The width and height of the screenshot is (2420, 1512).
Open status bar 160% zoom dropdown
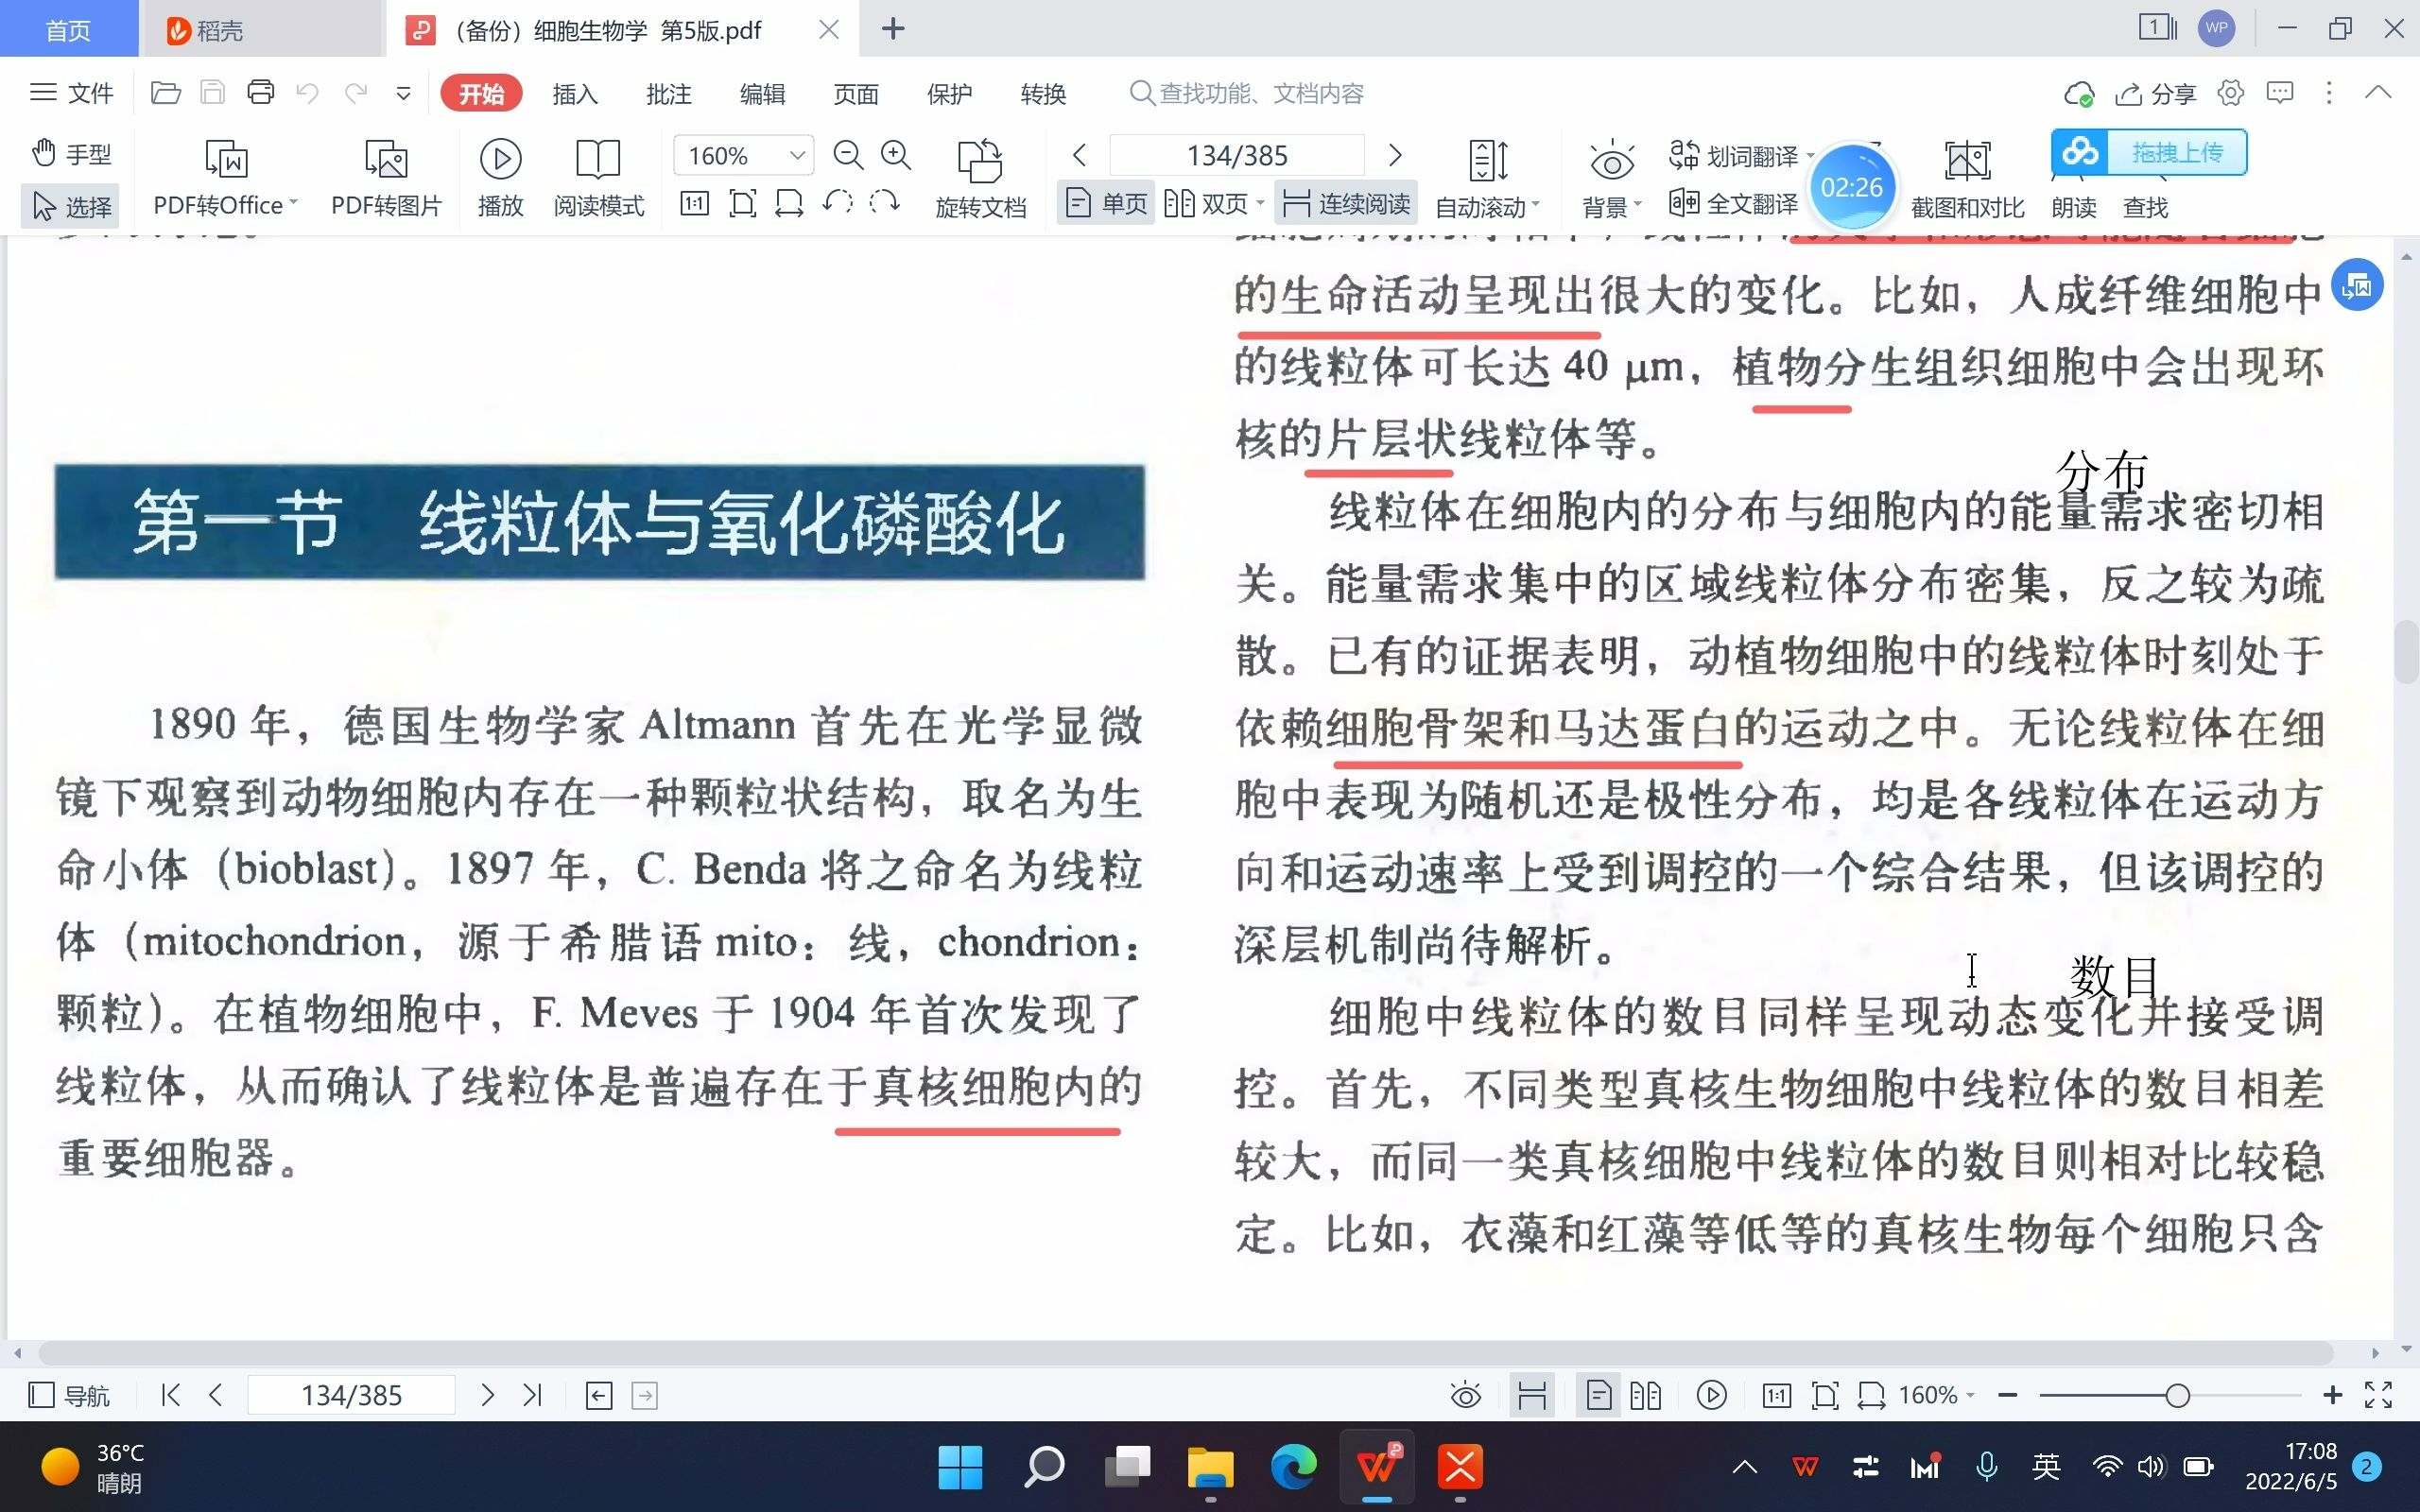click(1936, 1395)
